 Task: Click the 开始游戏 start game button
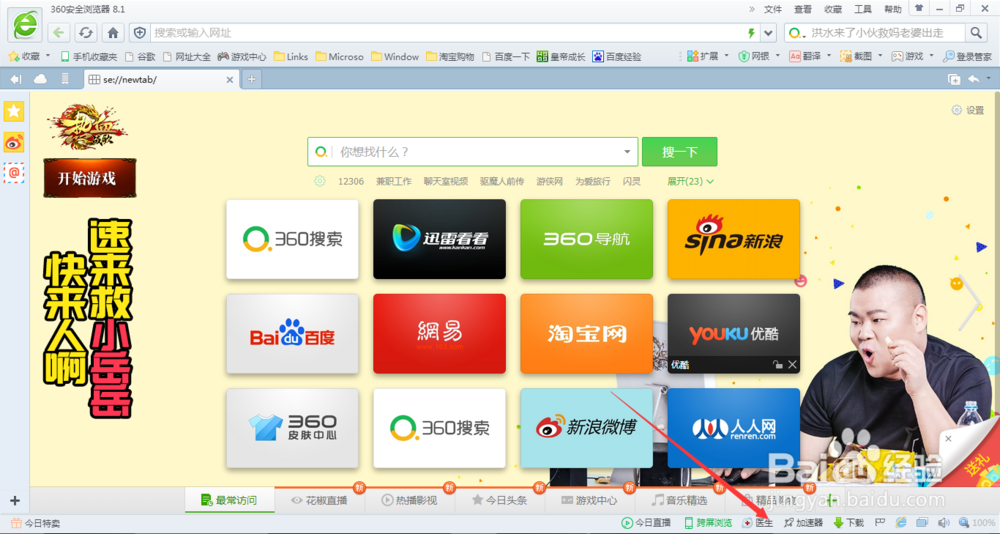tap(90, 178)
